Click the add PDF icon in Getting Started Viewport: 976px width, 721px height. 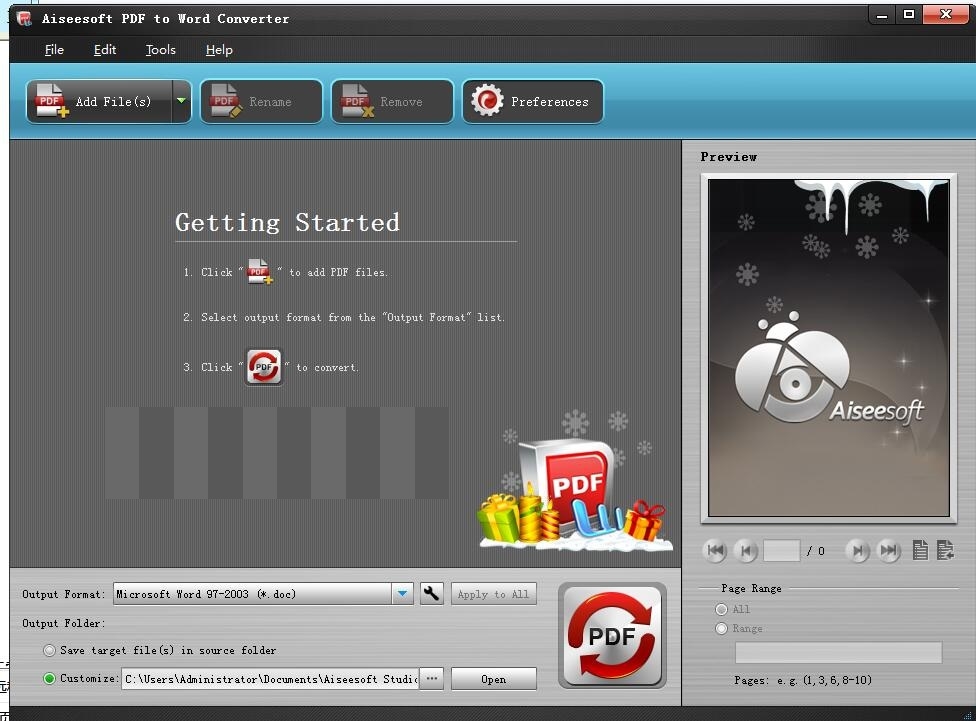[260, 271]
